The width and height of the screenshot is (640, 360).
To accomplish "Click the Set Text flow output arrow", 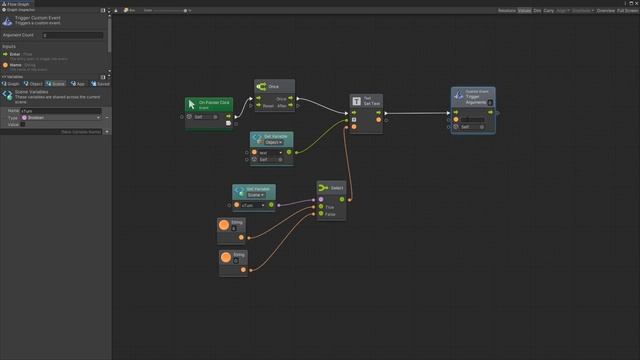I will tap(378, 113).
